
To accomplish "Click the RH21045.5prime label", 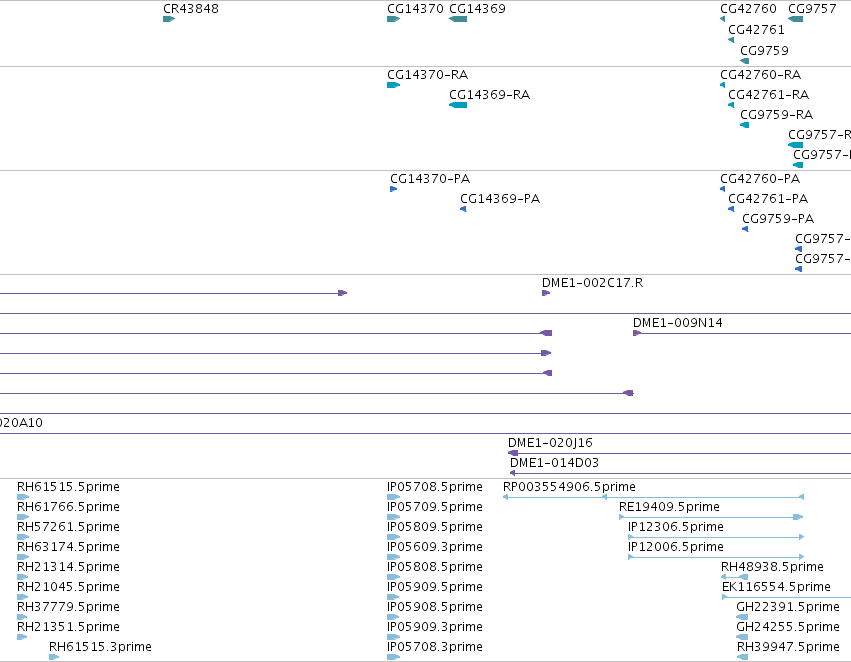I will [x=68, y=587].
